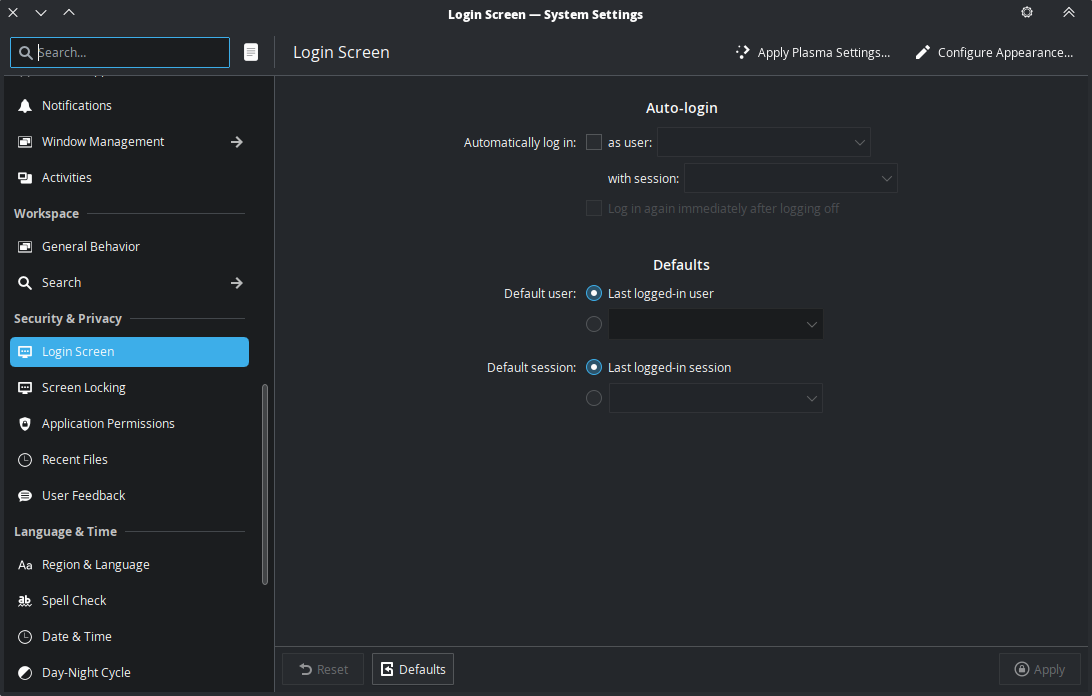Click the Notifications bell icon
Screen dimensions: 1092x696
pos(25,106)
